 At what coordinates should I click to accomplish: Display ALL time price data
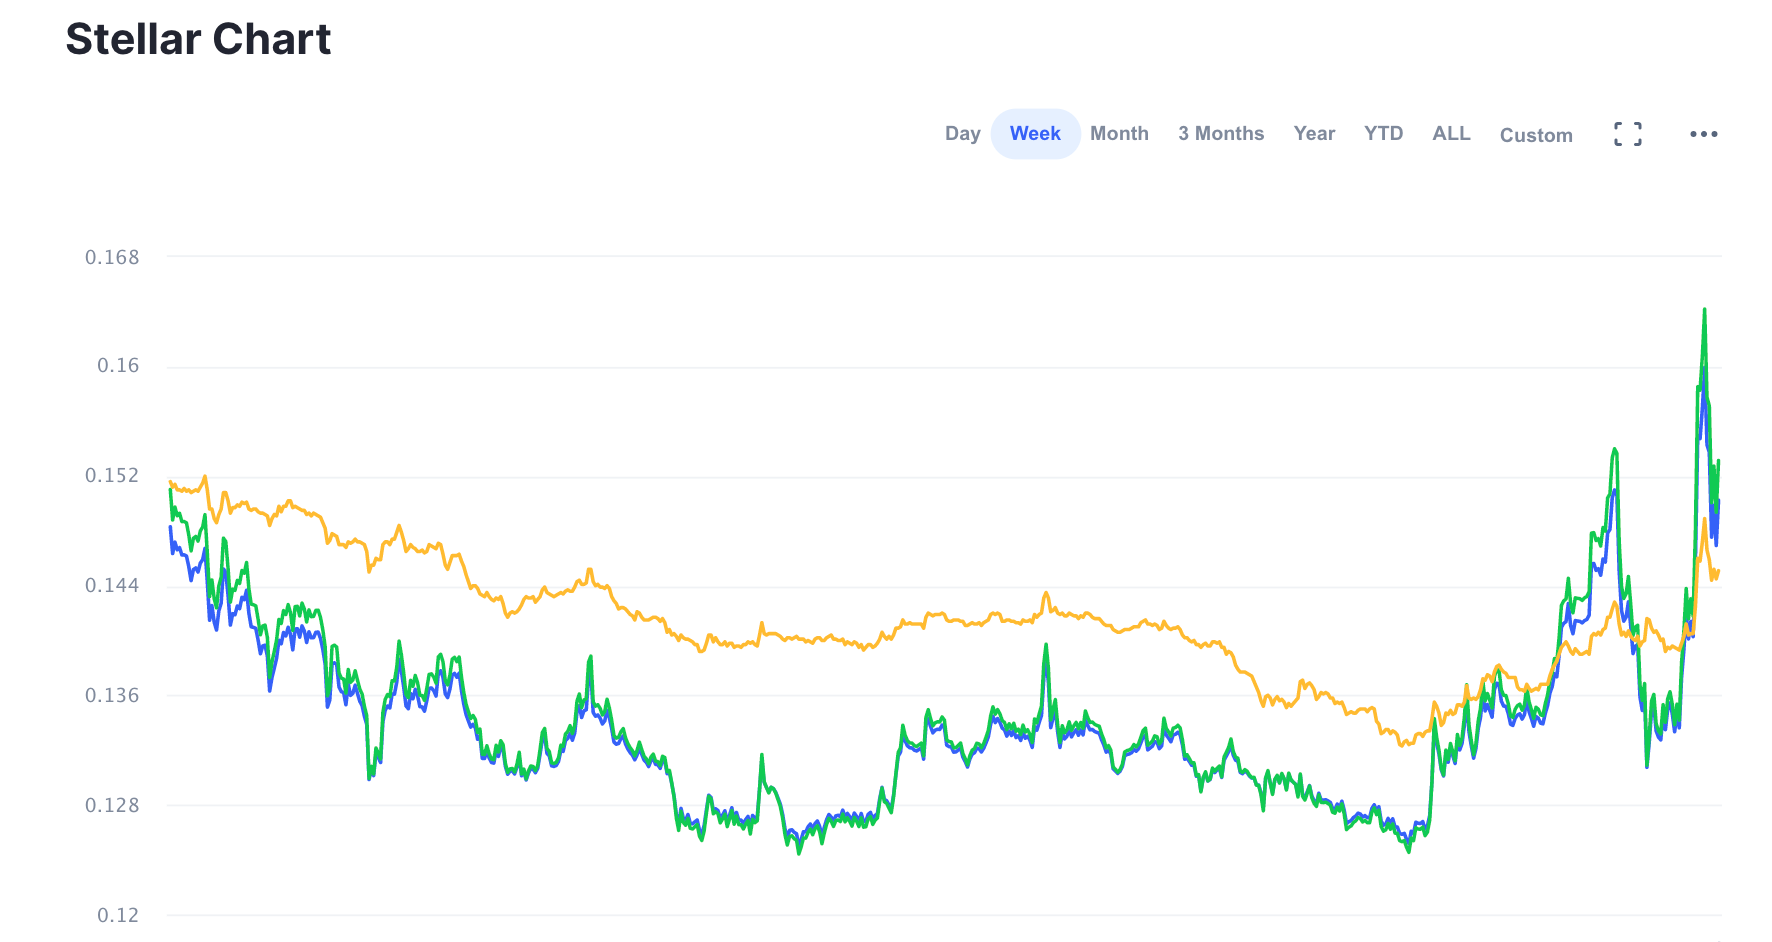(1451, 134)
